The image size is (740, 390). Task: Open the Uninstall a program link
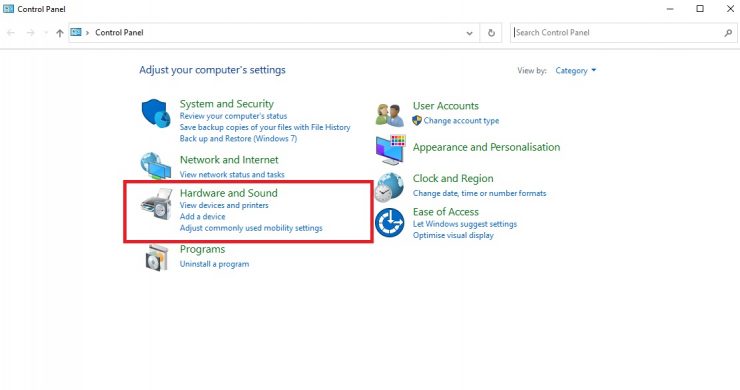click(214, 264)
